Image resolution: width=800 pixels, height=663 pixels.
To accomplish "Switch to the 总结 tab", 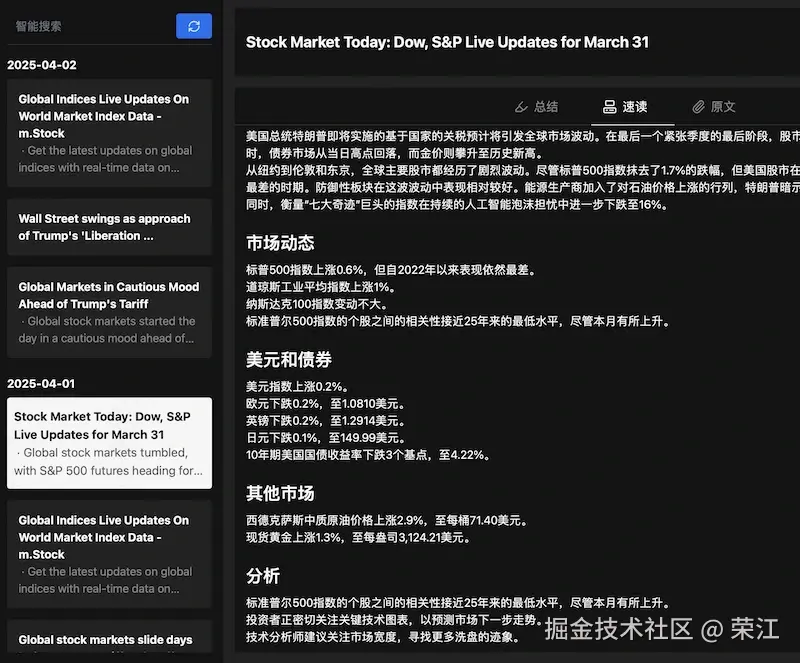I will pyautogui.click(x=548, y=107).
